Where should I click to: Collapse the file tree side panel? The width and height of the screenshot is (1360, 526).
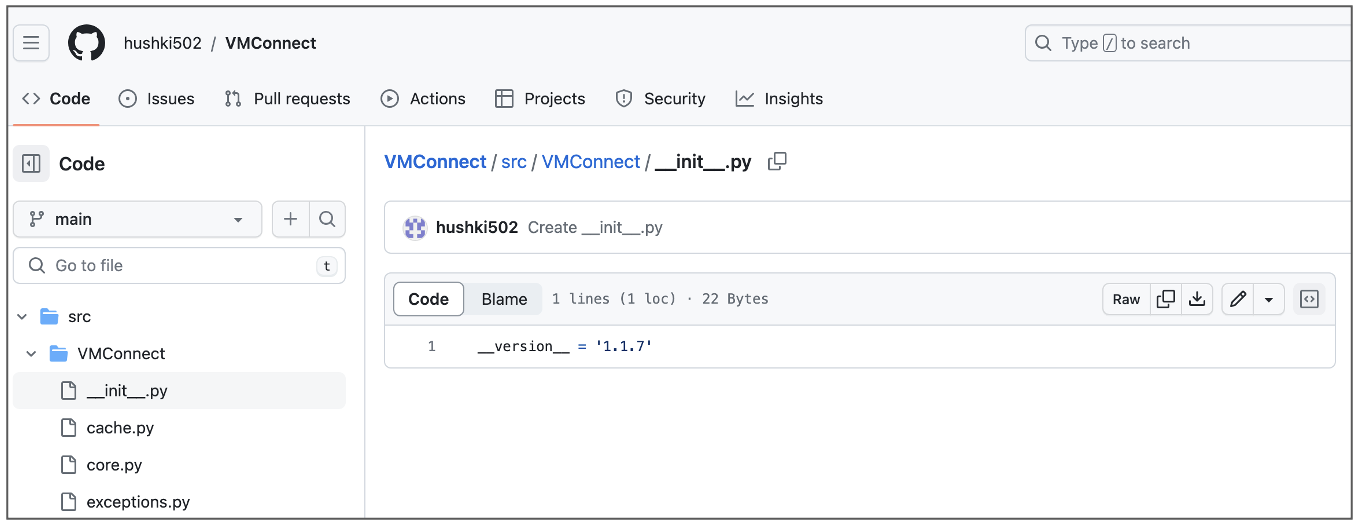(31, 163)
